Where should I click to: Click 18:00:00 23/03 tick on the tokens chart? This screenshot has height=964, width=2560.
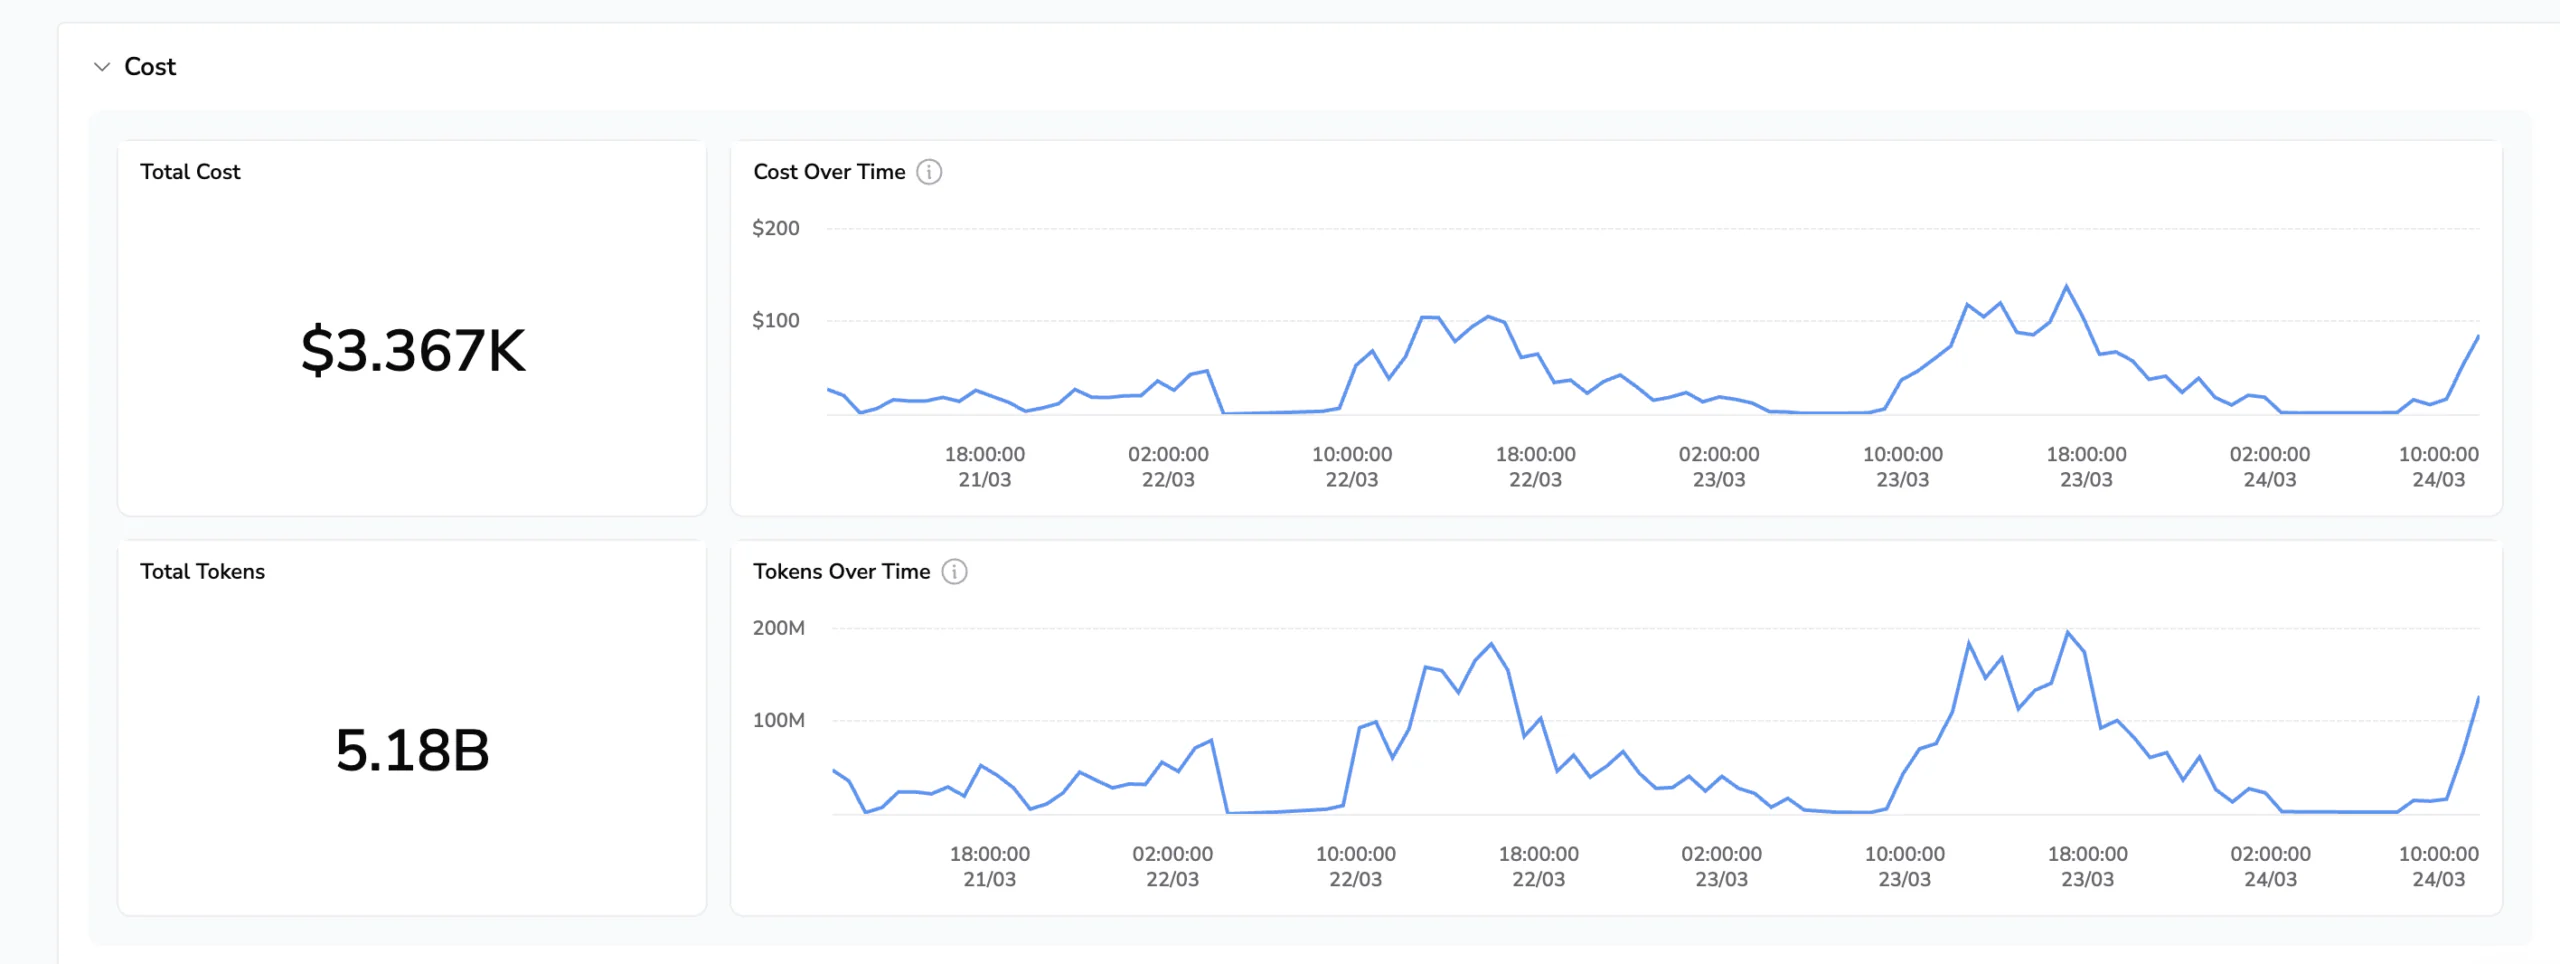click(x=2087, y=866)
